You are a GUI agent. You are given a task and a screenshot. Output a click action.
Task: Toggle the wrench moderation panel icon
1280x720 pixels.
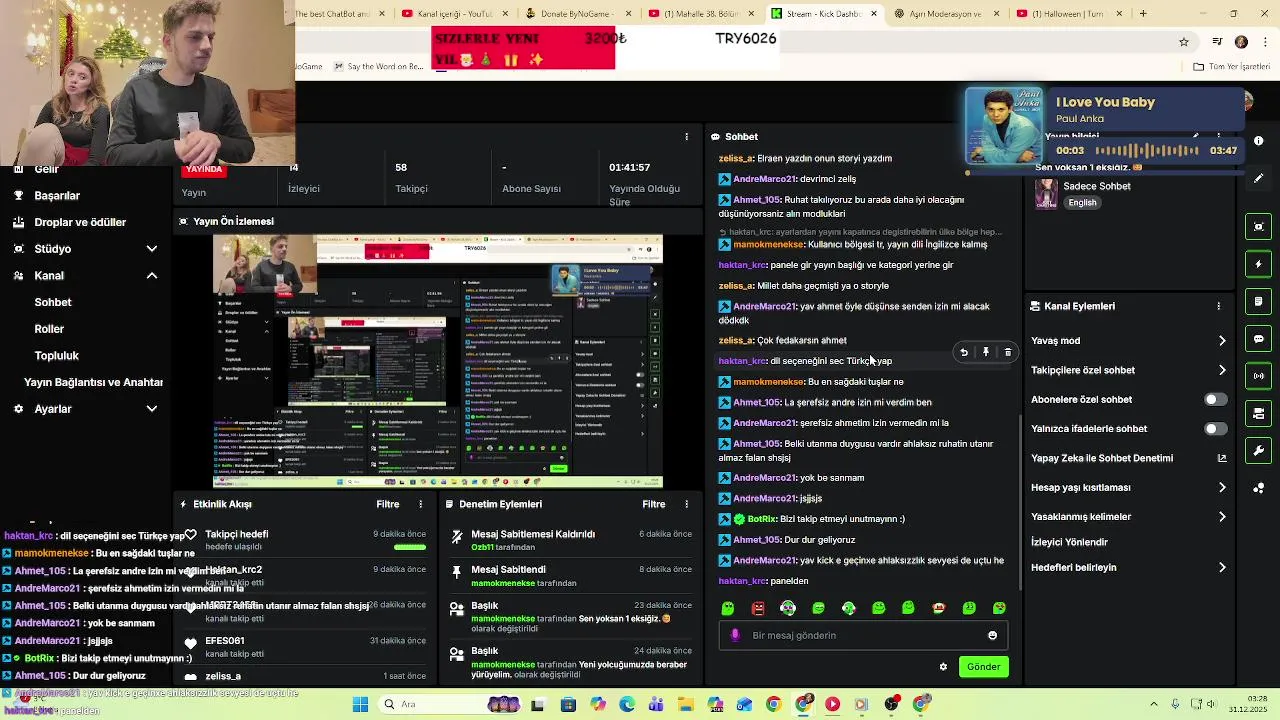tap(1259, 451)
